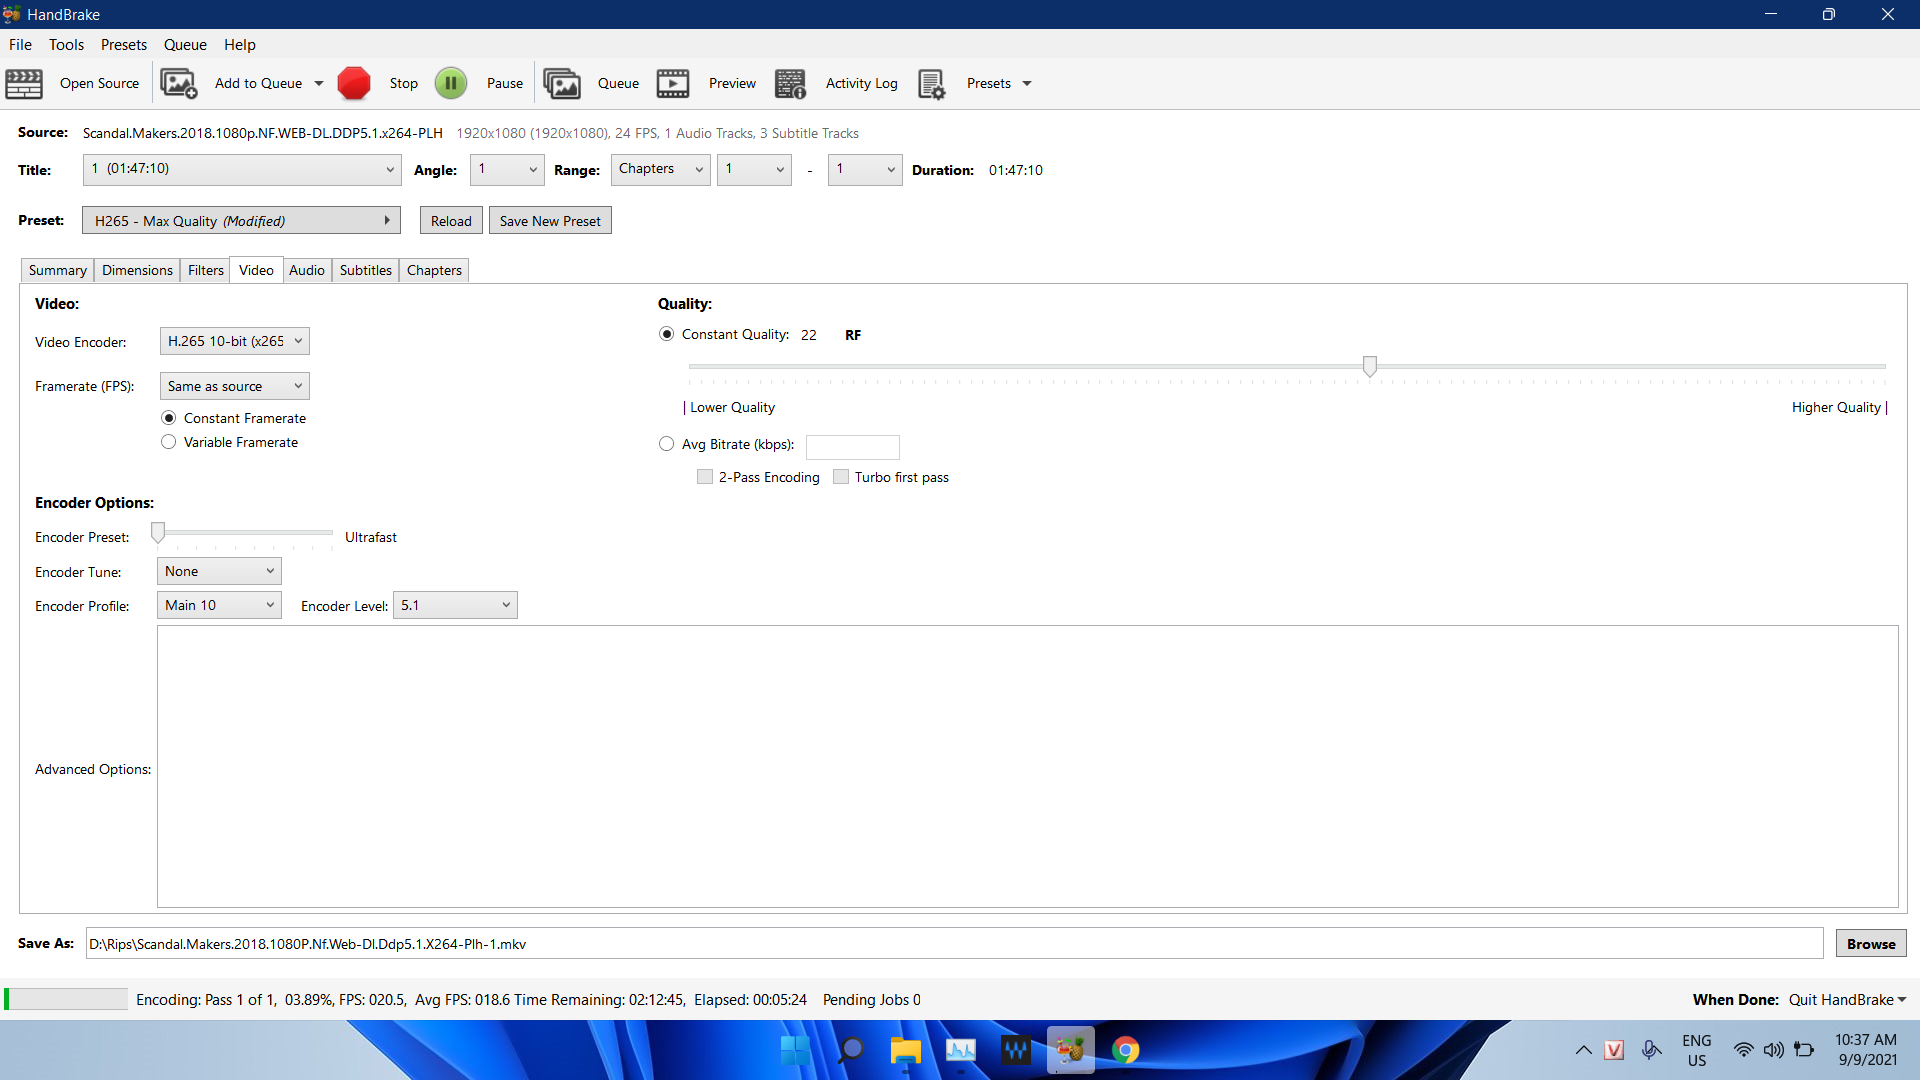Click the Presets panel icon
This screenshot has width=1920, height=1080.
(931, 84)
